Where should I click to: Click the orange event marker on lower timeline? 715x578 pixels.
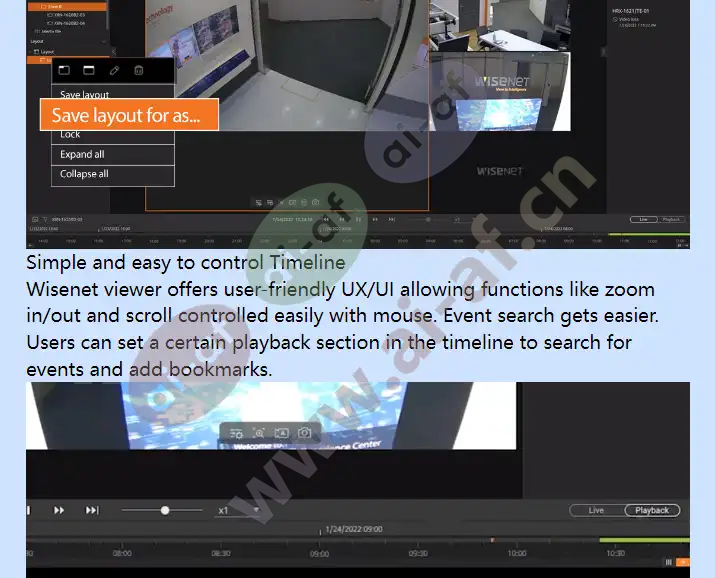tap(492, 540)
